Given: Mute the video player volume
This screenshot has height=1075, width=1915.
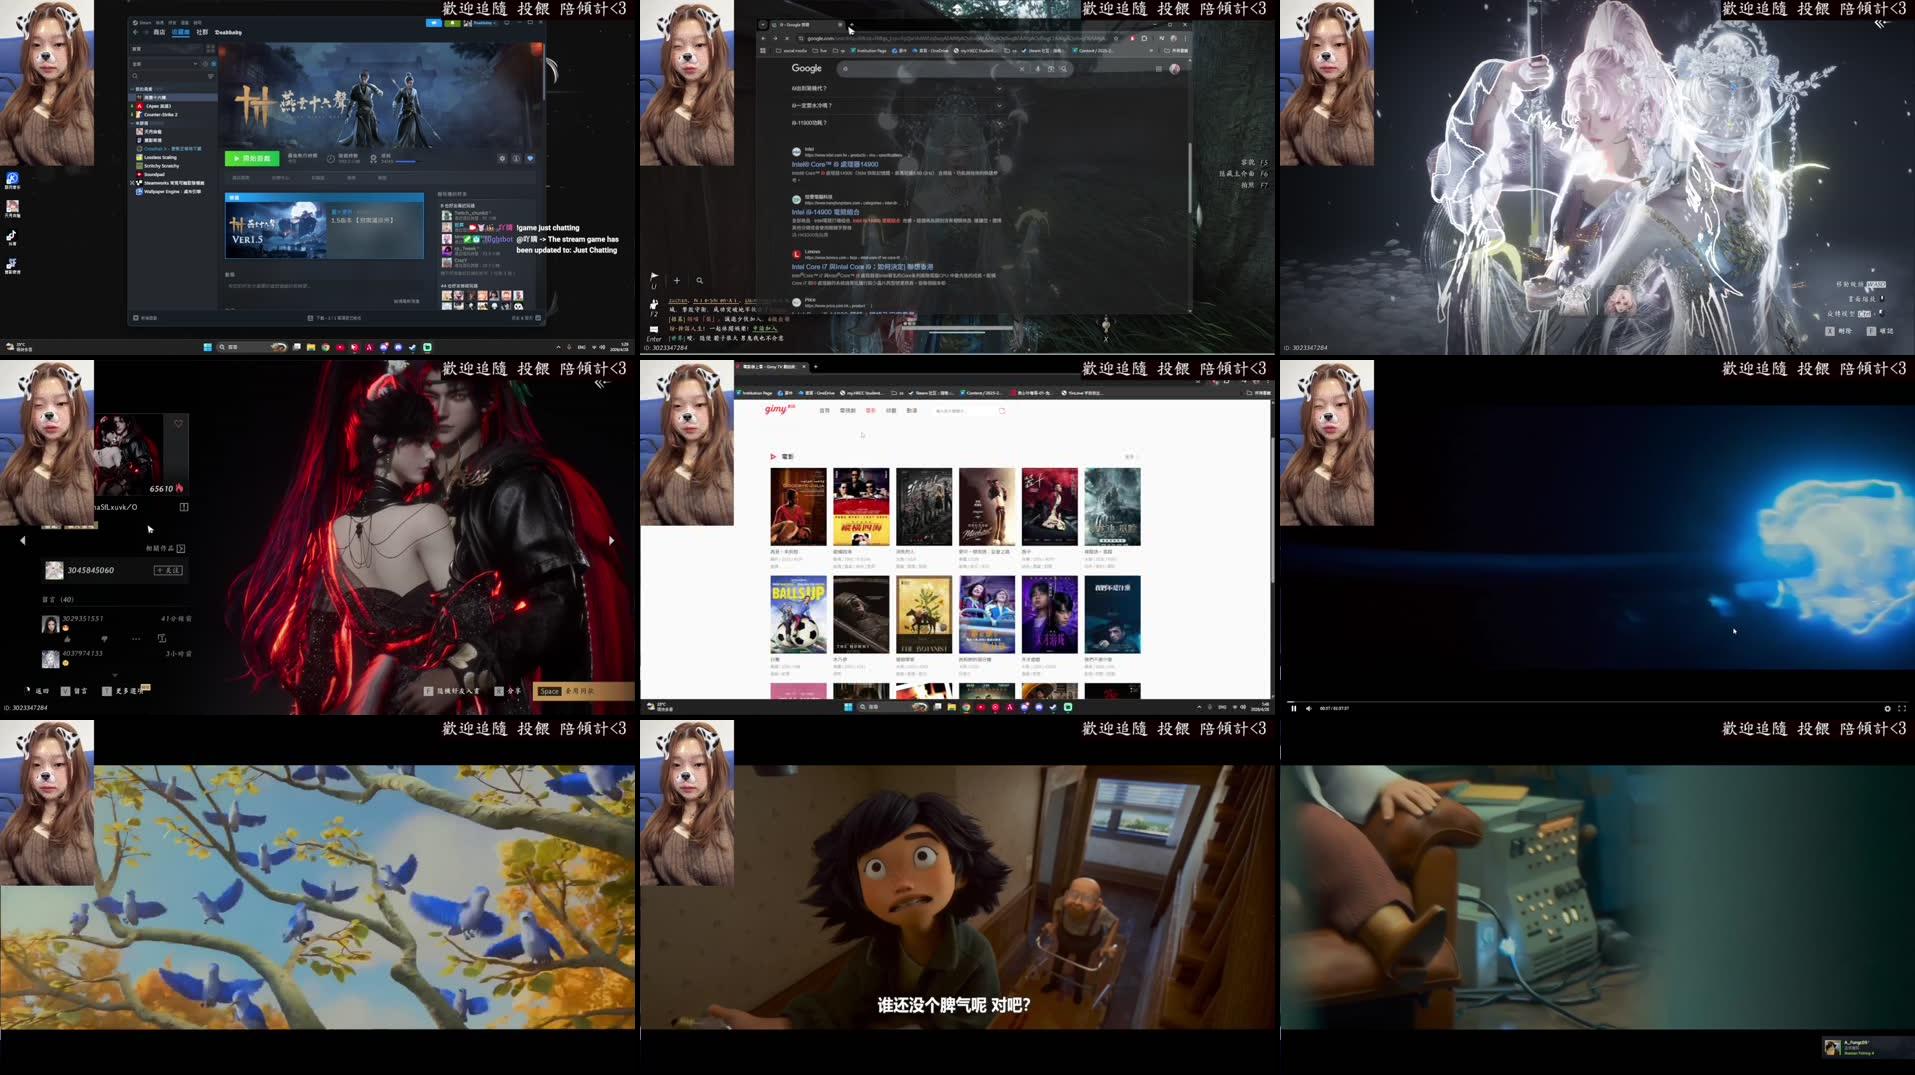Looking at the screenshot, I should (1309, 708).
